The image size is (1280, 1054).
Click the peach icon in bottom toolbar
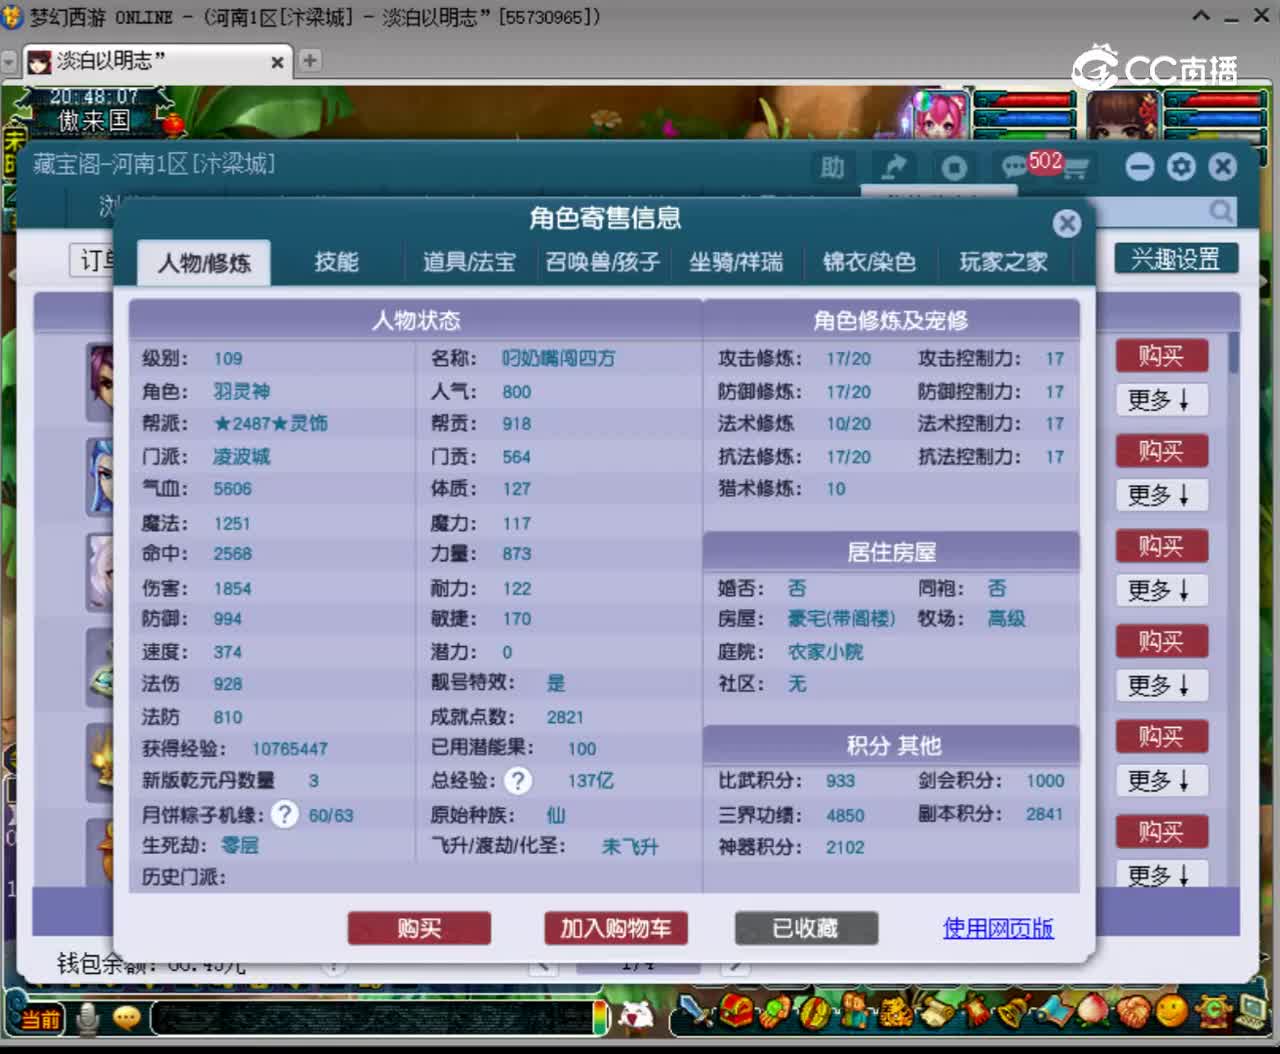point(1093,1011)
